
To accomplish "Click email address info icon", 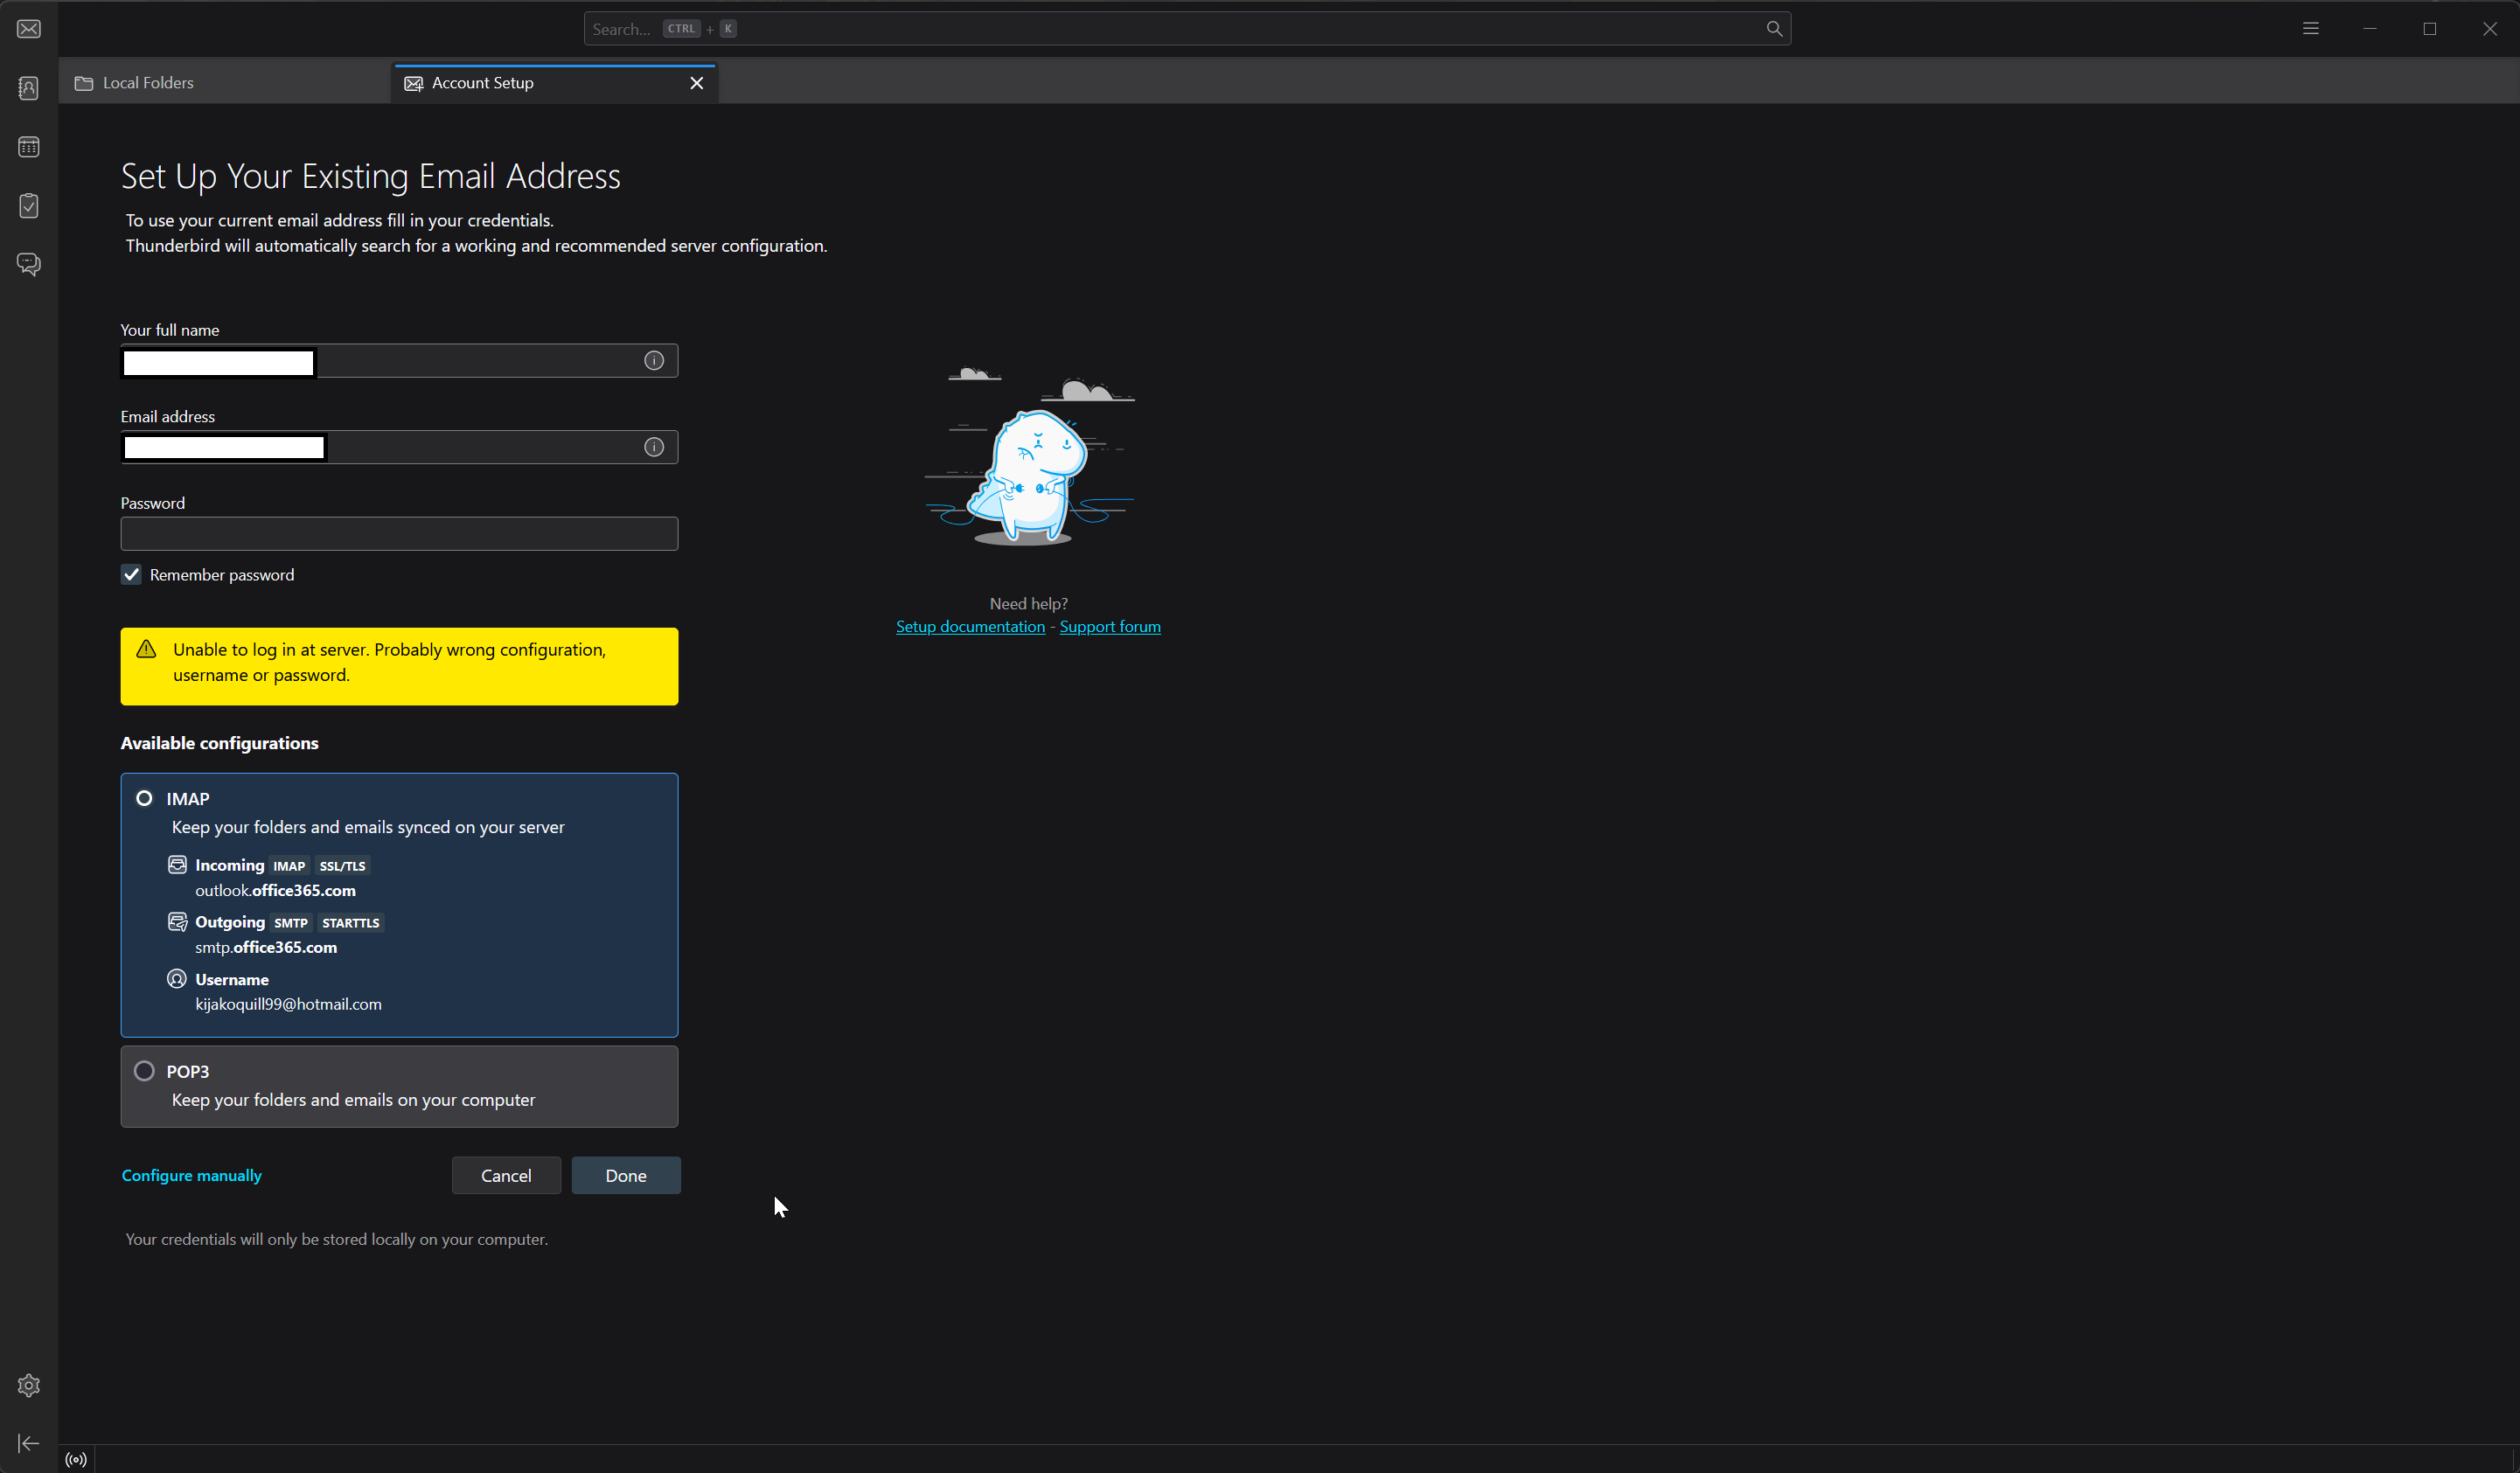I will point(654,447).
